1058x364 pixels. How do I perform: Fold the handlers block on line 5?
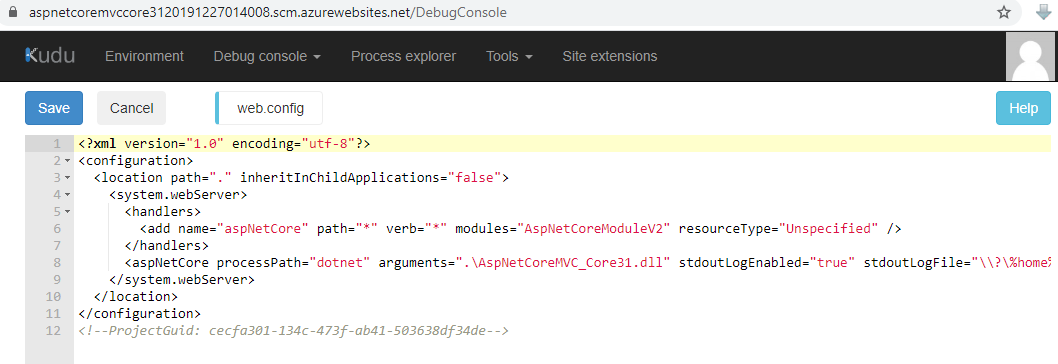tap(67, 212)
